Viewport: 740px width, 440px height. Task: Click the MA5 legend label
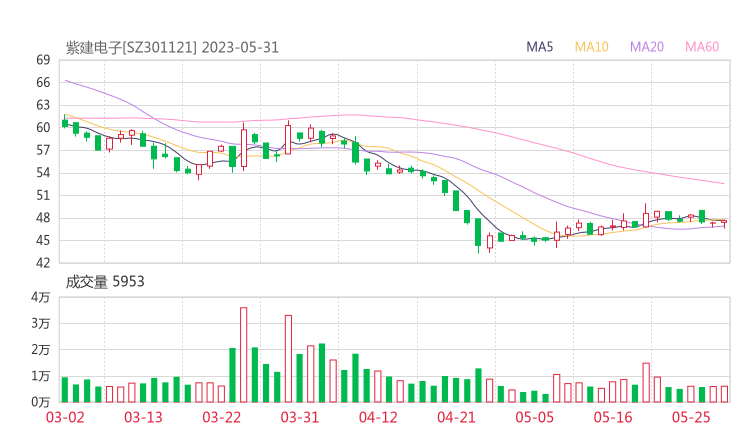539,47
